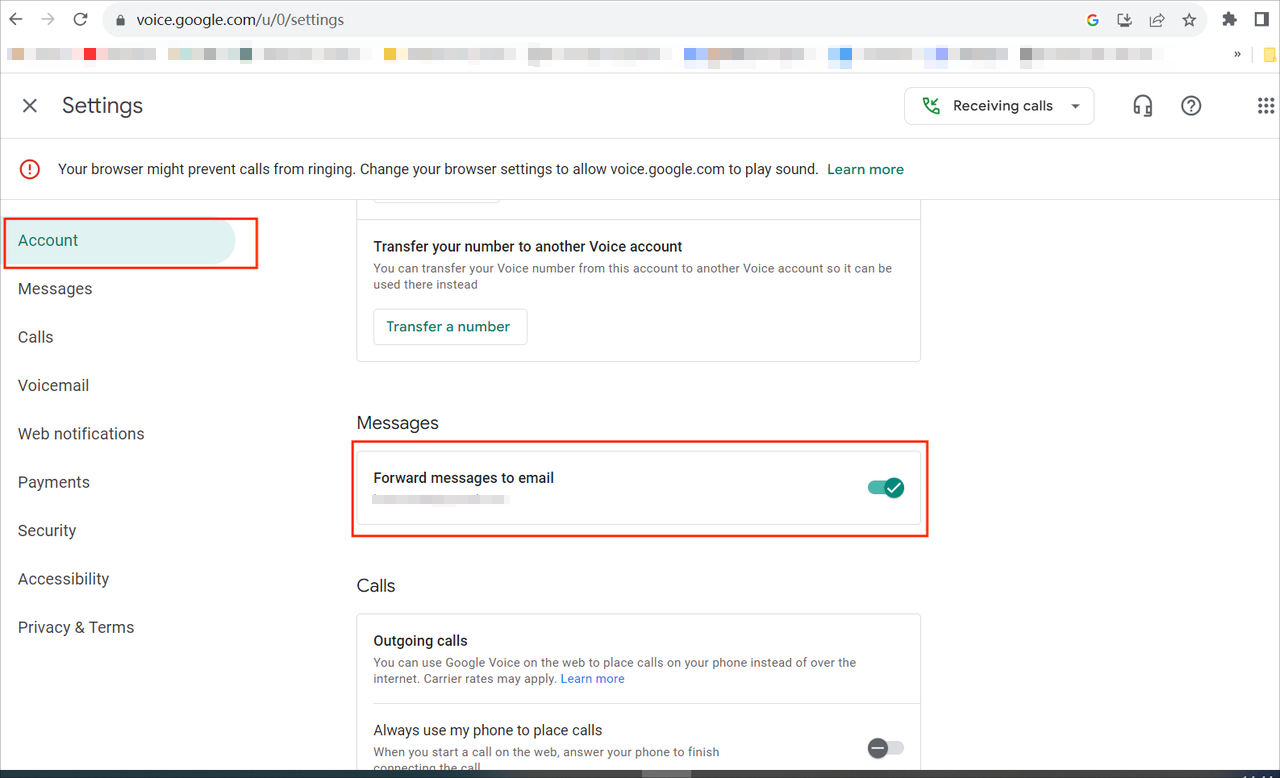Viewport: 1280px width, 778px height.
Task: Close Settings with the X icon
Action: coord(30,106)
